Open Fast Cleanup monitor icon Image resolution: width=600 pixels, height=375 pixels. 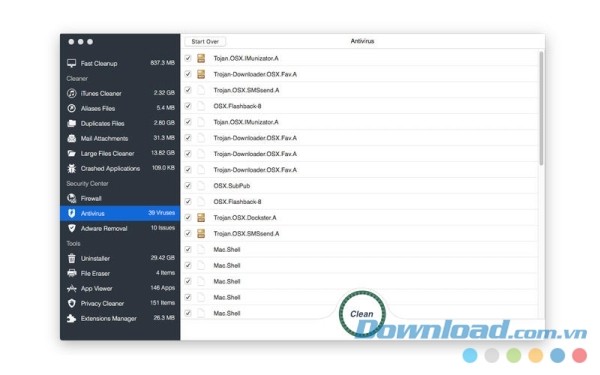tap(72, 63)
